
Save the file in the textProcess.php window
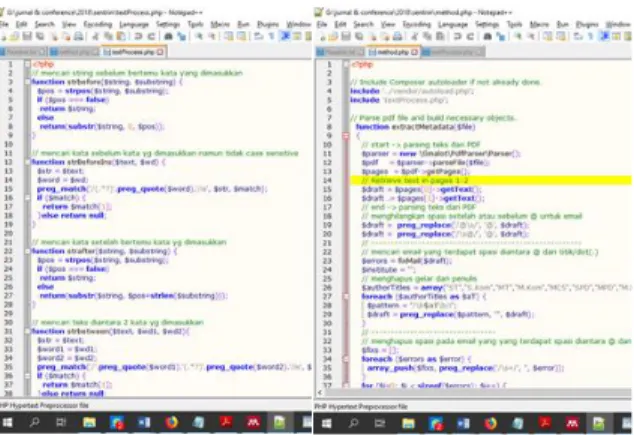coord(27,36)
